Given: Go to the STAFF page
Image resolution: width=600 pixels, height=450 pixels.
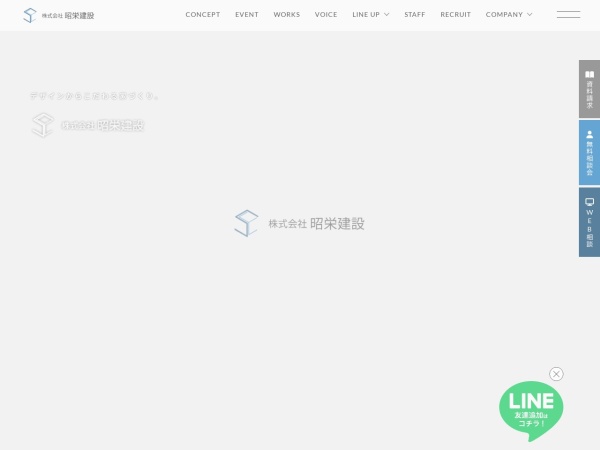Looking at the screenshot, I should click(415, 15).
